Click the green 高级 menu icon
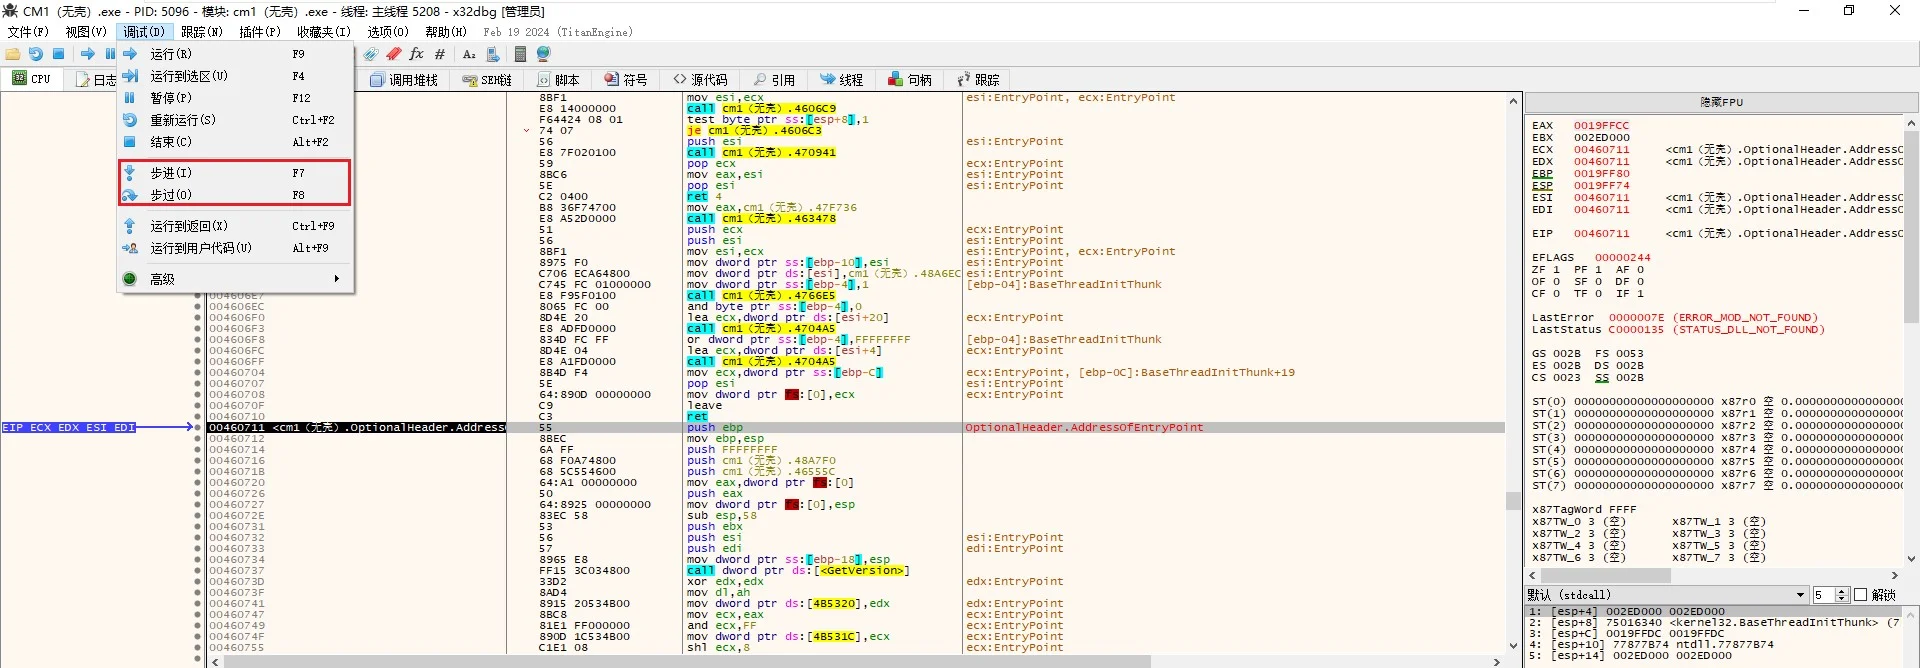Viewport: 1920px width, 668px height. coord(130,279)
